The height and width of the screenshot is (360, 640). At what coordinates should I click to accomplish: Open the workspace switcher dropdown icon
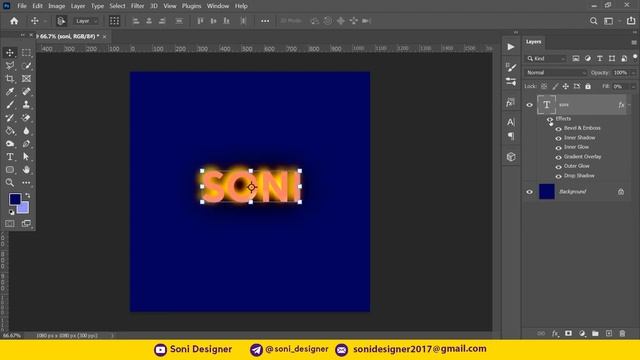[608, 21]
